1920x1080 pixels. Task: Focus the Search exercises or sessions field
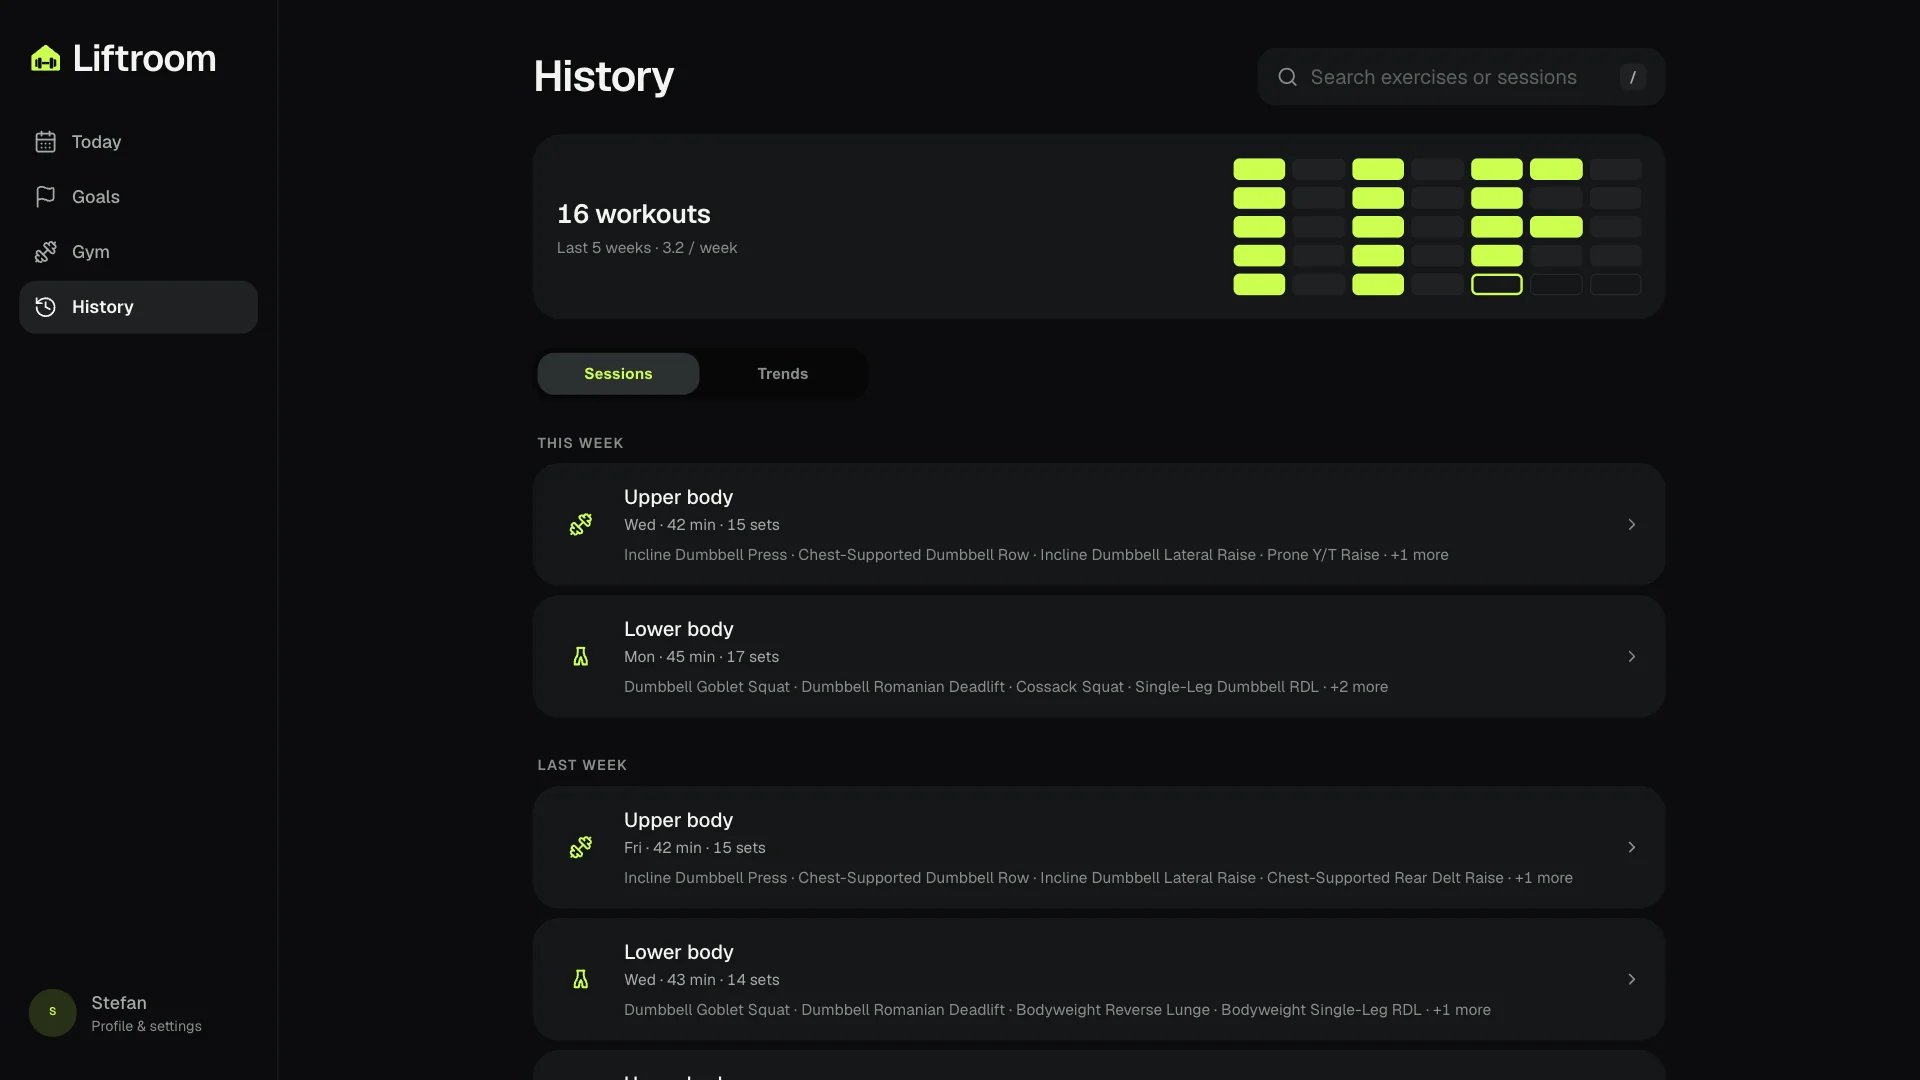1461,77
